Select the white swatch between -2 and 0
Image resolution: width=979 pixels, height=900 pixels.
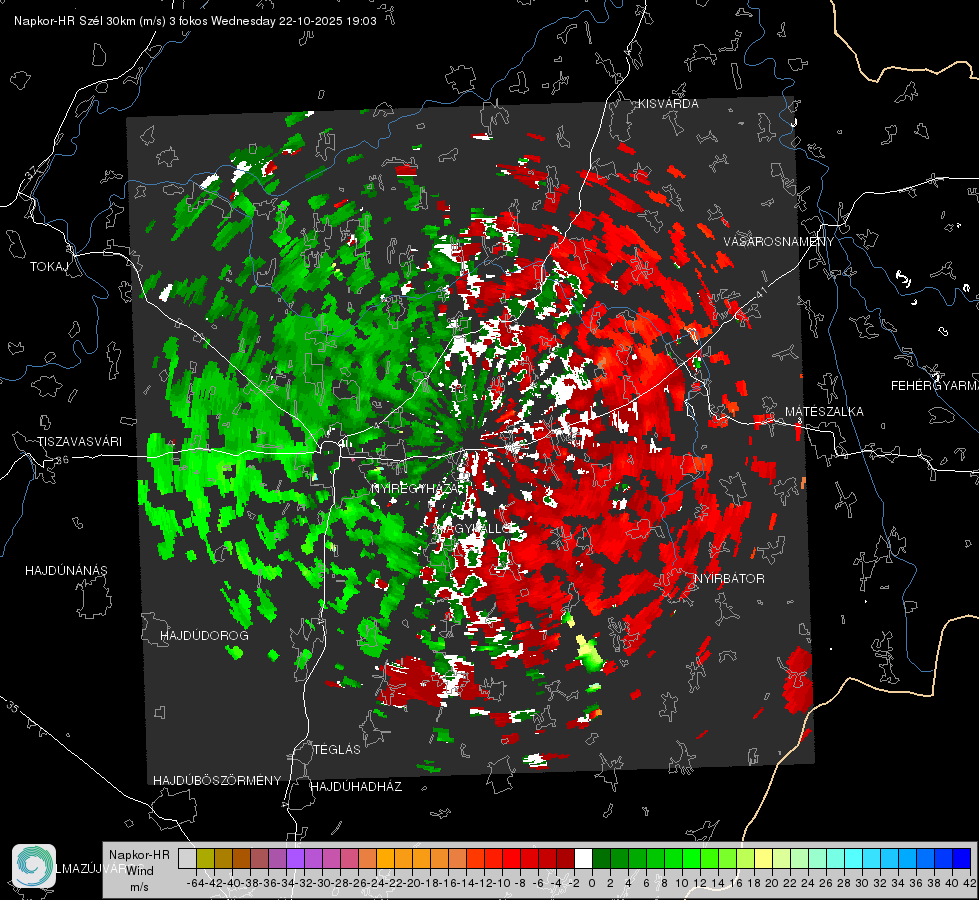tap(583, 858)
